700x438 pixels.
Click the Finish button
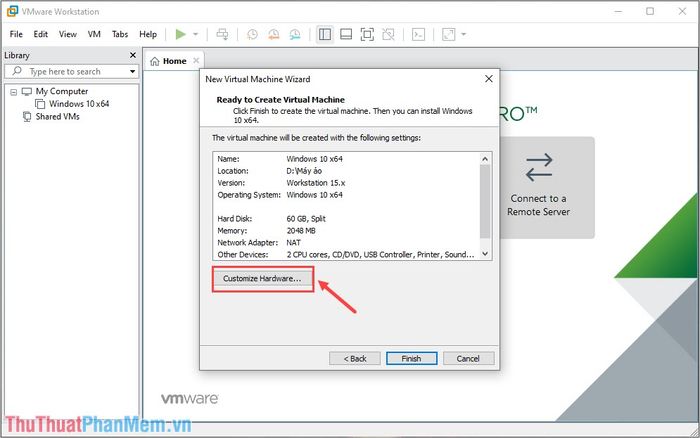click(411, 359)
